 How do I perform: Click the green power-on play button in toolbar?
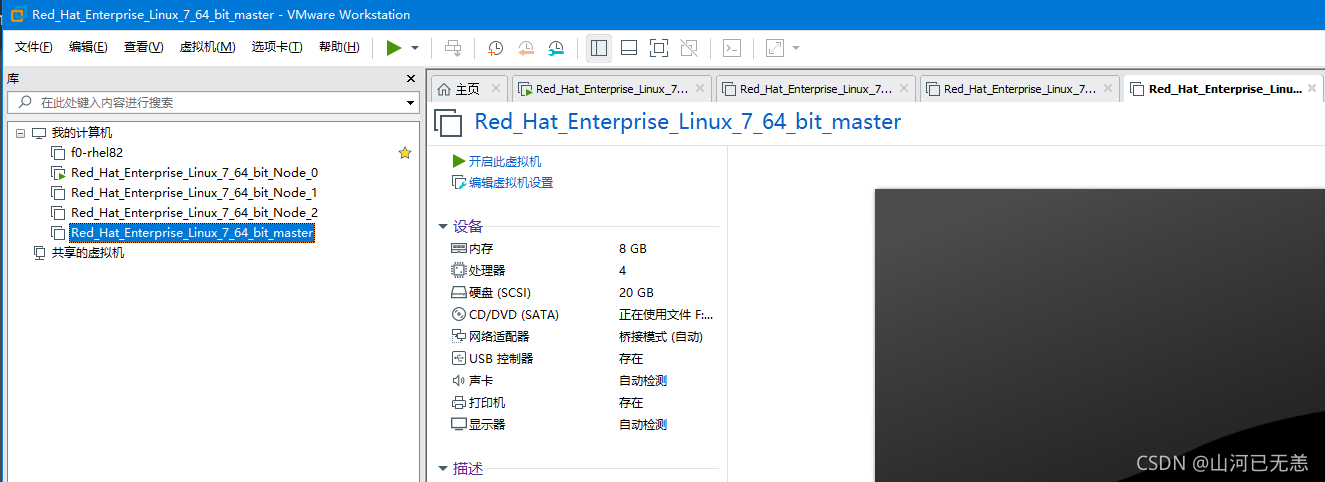click(x=394, y=47)
